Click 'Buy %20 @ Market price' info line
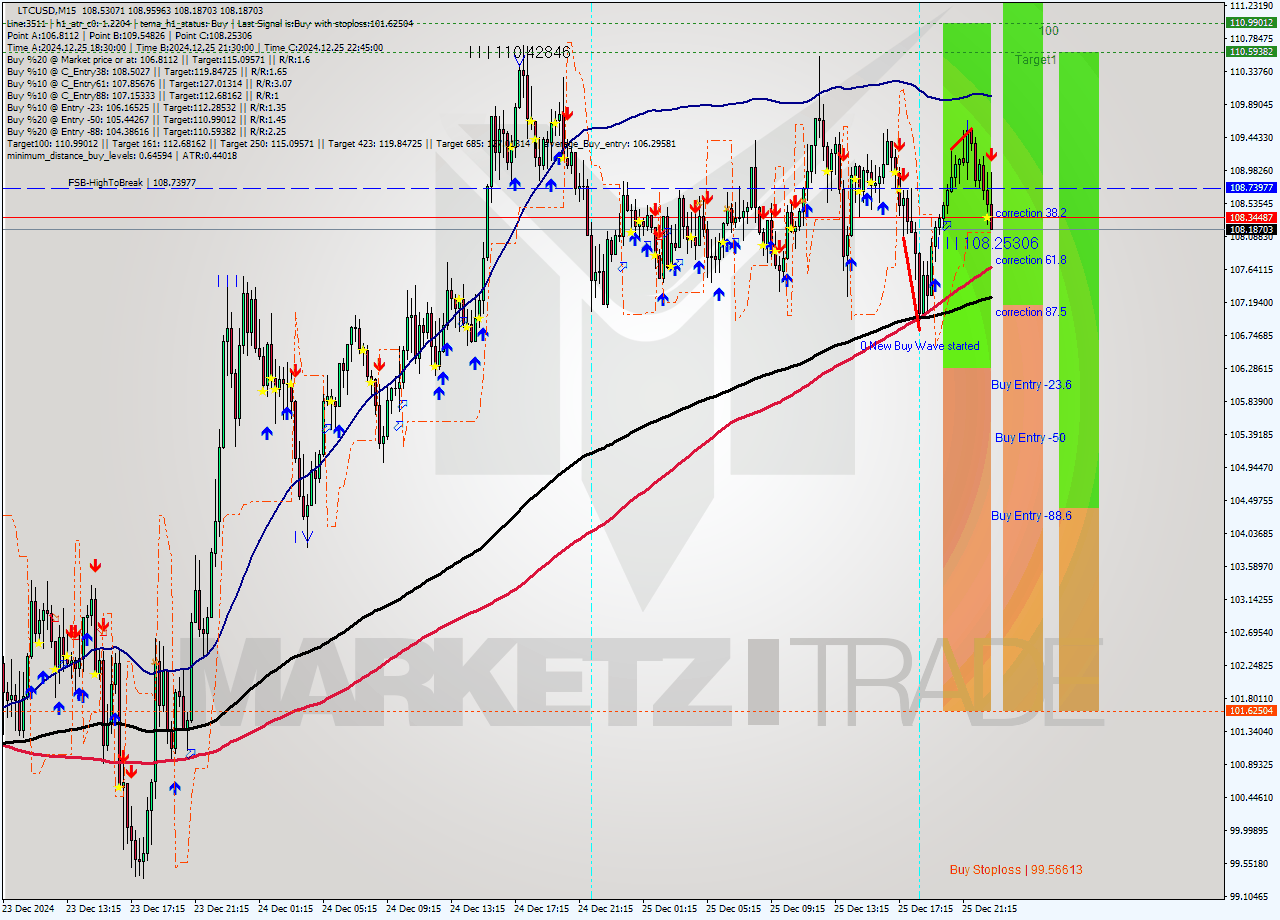Image resolution: width=1280 pixels, height=920 pixels. [x=158, y=59]
